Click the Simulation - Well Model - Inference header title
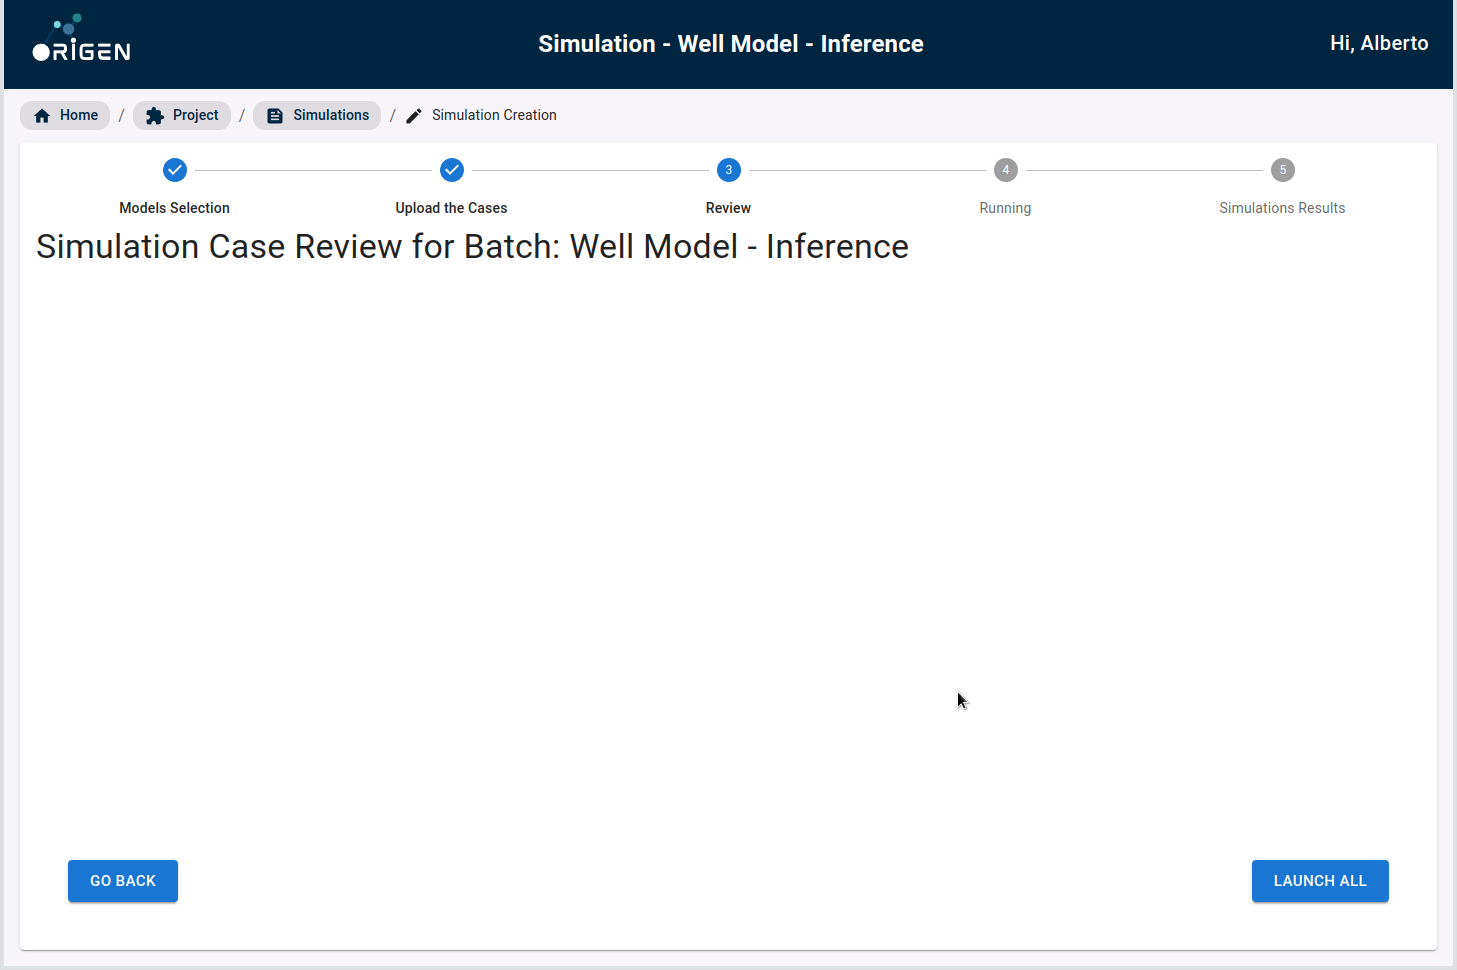Viewport: 1457px width, 970px height. pos(731,44)
